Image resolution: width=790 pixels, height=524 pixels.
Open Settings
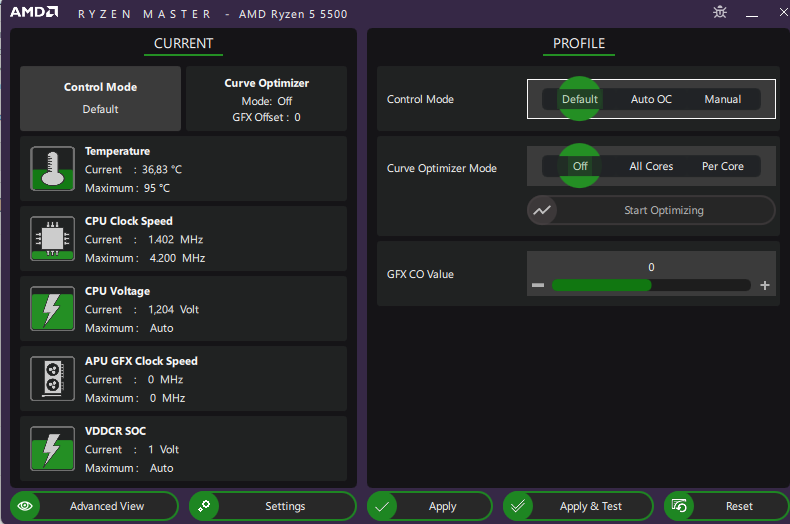click(x=273, y=506)
